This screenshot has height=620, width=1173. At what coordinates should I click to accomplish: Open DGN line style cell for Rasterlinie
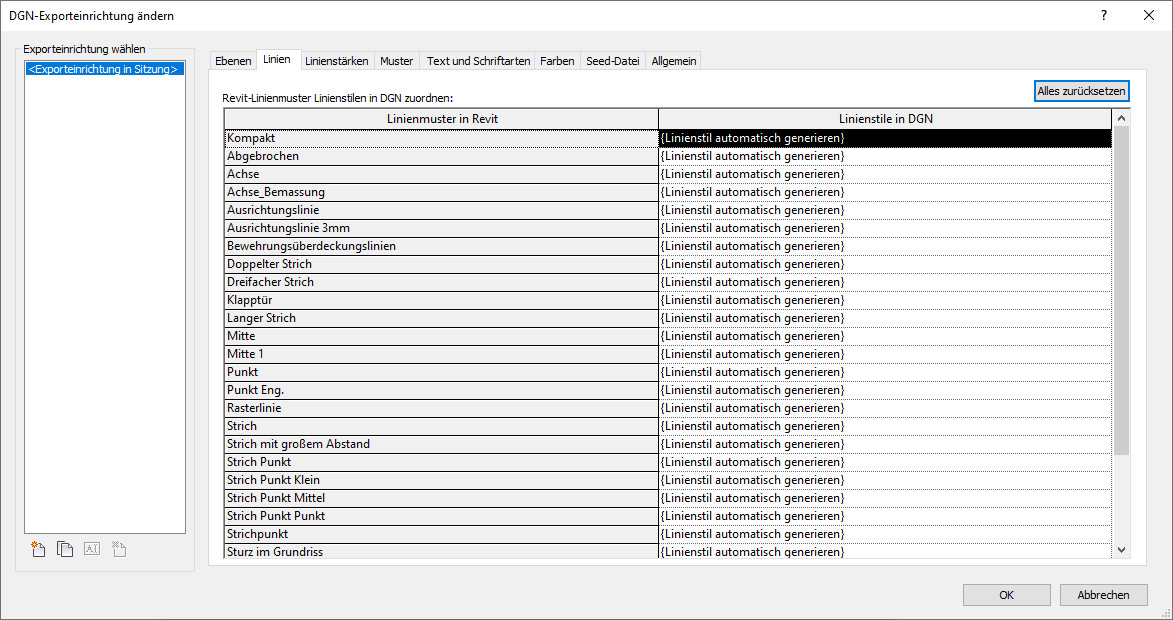(884, 408)
